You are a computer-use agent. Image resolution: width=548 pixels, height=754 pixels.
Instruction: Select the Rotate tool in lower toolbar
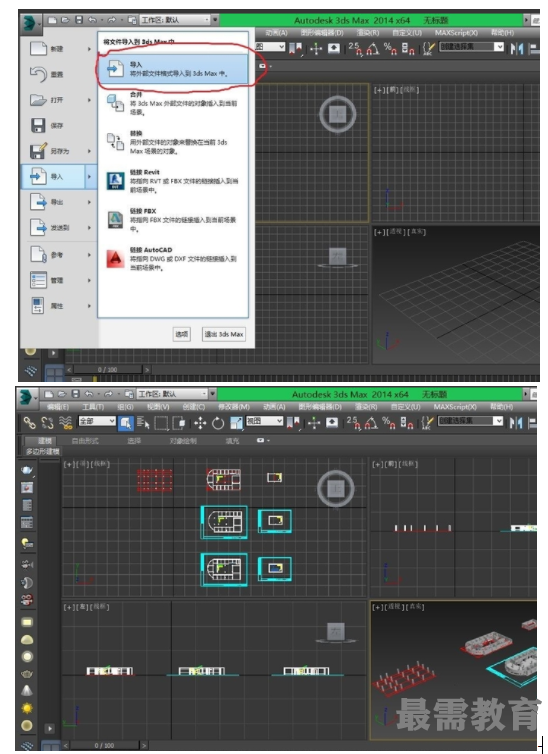218,423
